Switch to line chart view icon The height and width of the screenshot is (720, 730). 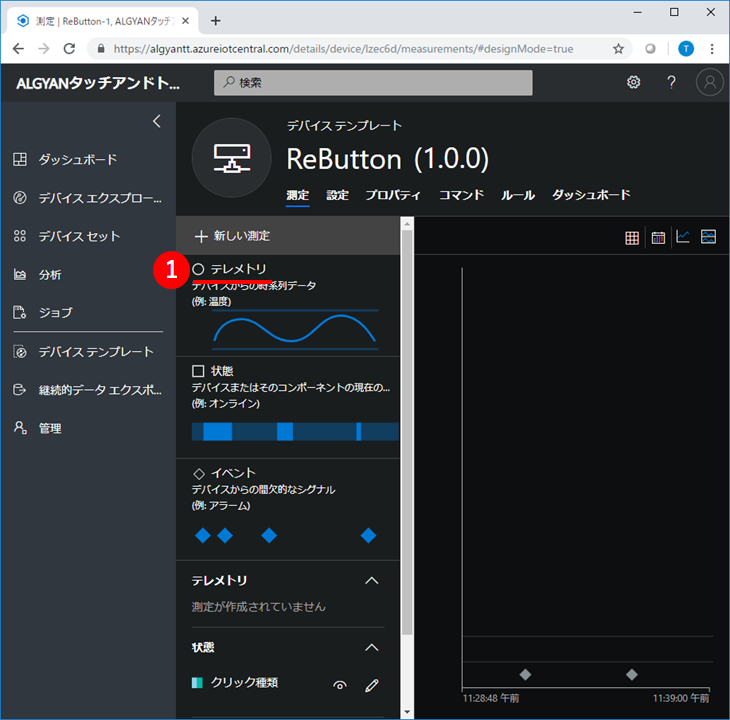[x=683, y=236]
